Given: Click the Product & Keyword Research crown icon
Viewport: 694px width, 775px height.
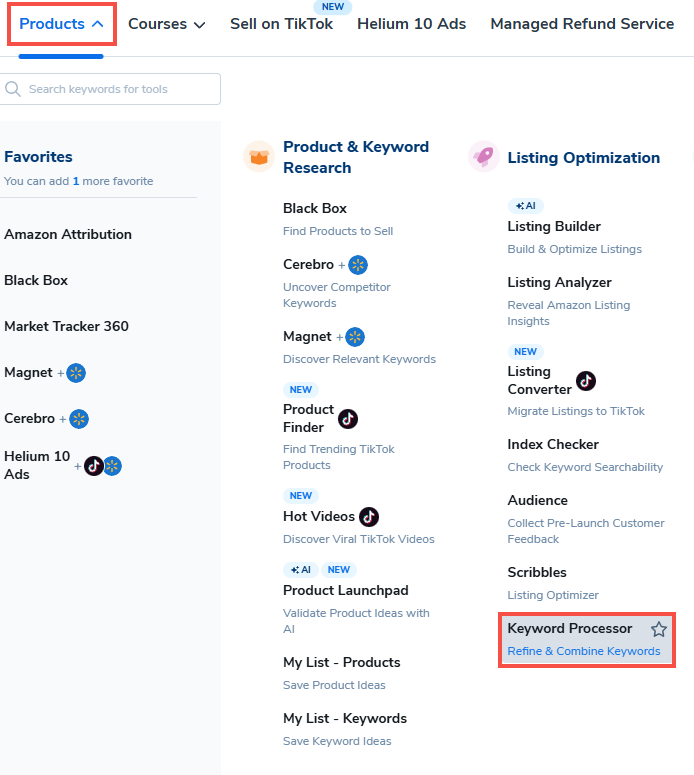Looking at the screenshot, I should pyautogui.click(x=259, y=157).
